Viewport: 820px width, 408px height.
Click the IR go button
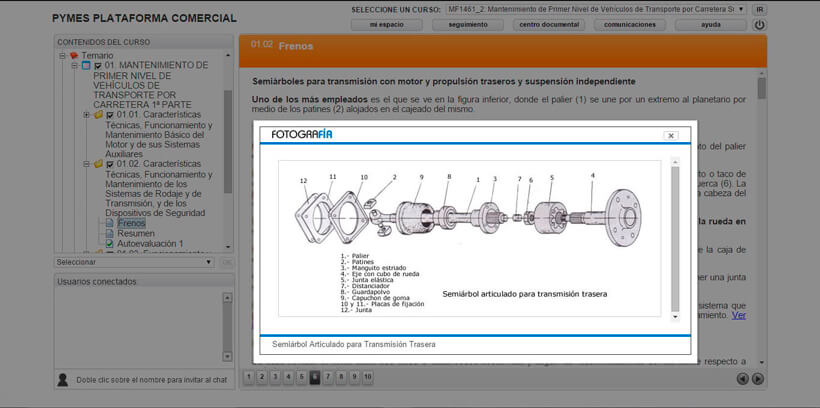tap(760, 9)
